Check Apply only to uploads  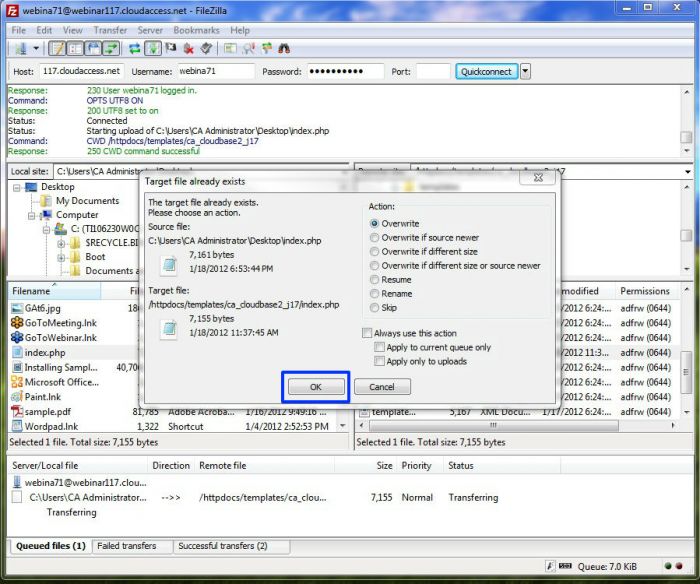379,361
